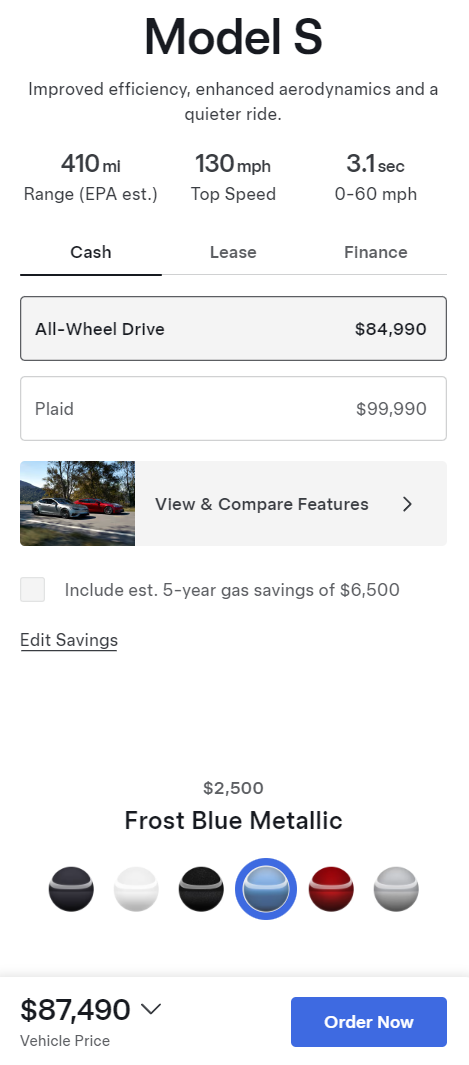Select the All-Wheel Drive trim option
The width and height of the screenshot is (469, 1065).
tap(233, 329)
